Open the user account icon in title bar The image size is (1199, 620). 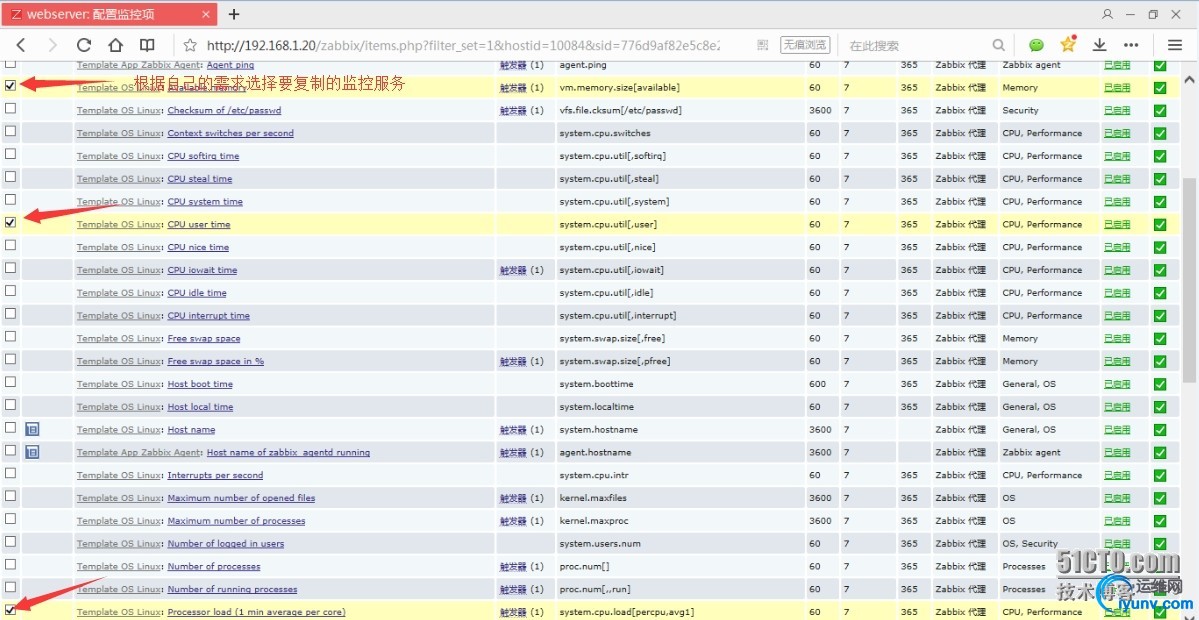click(x=1107, y=14)
